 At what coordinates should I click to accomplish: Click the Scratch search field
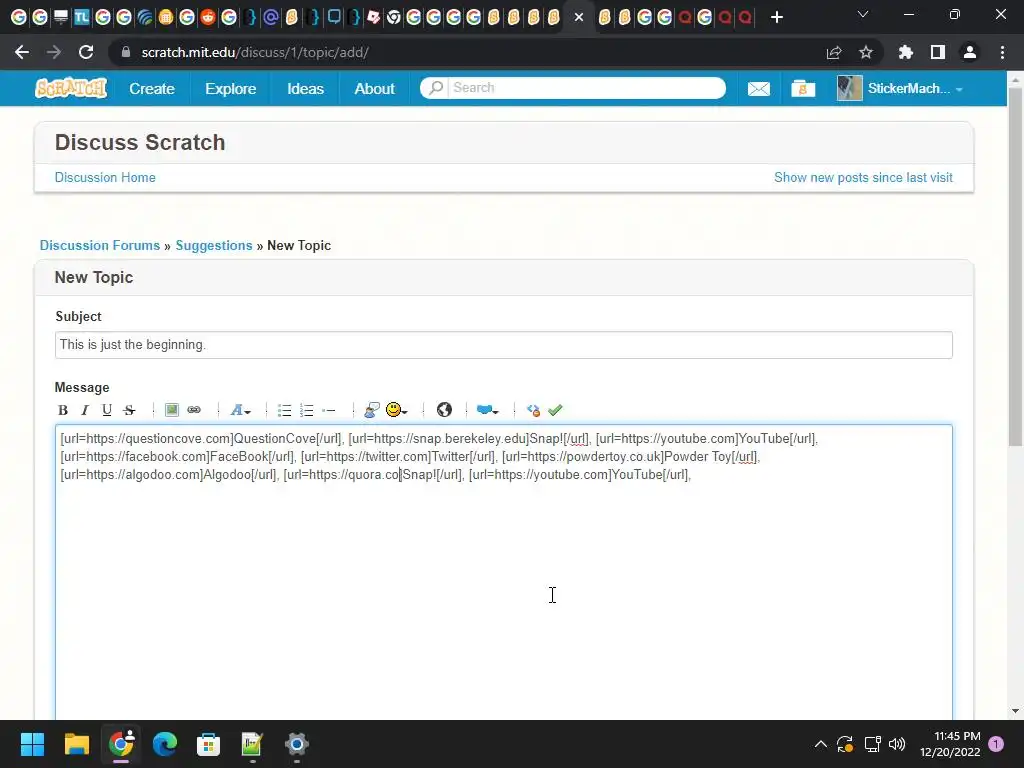(x=586, y=88)
